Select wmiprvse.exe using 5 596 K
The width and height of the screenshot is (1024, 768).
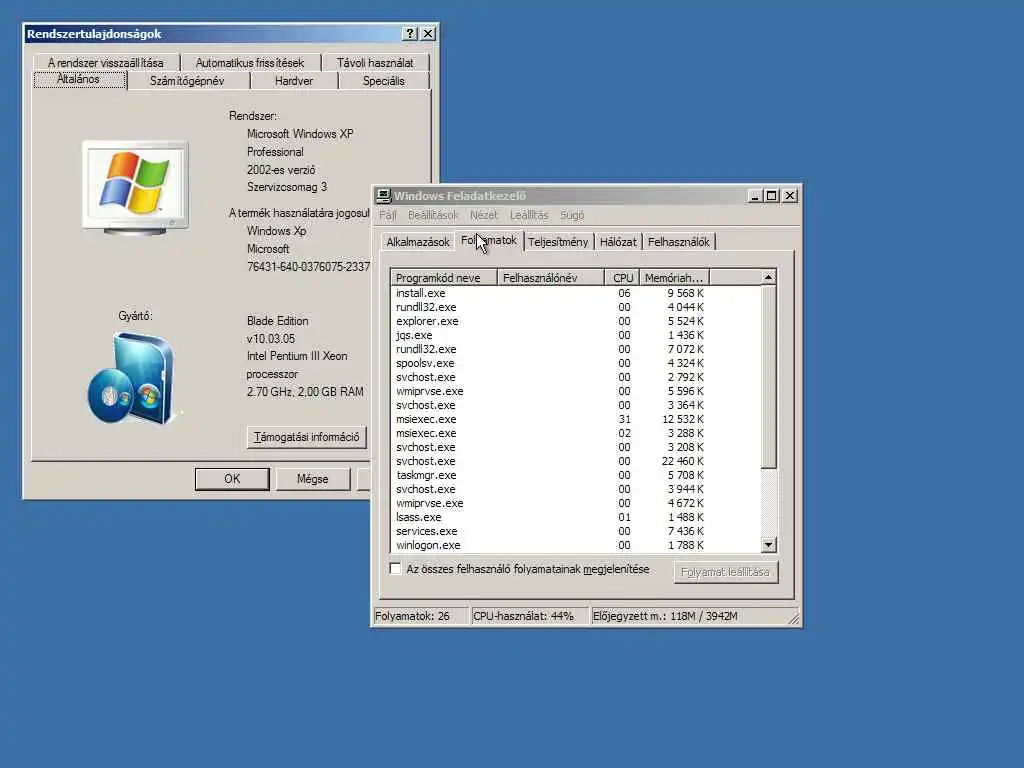click(x=576, y=391)
